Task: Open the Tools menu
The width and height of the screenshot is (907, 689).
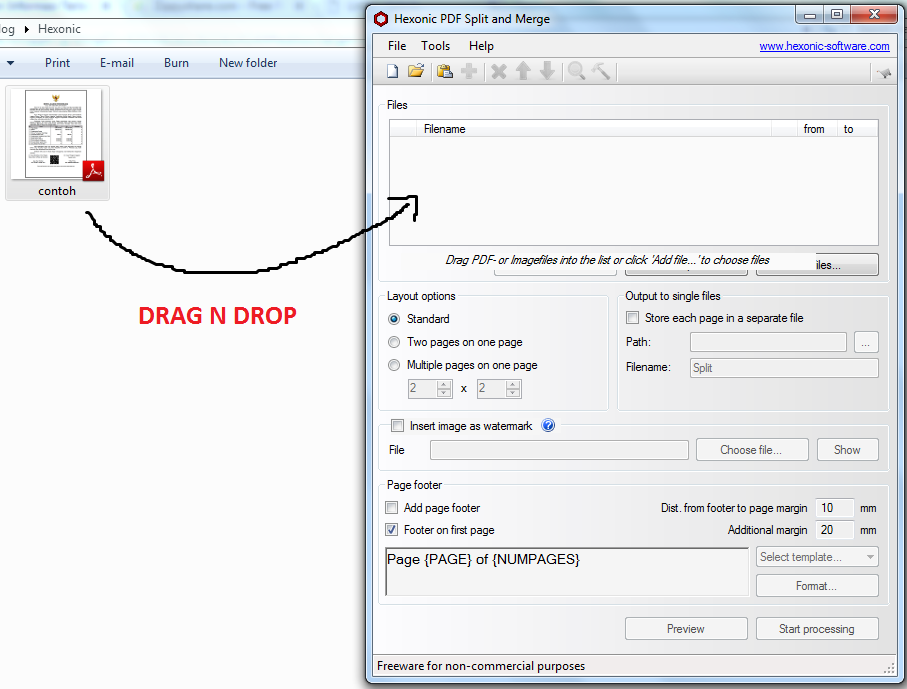Action: [x=436, y=46]
